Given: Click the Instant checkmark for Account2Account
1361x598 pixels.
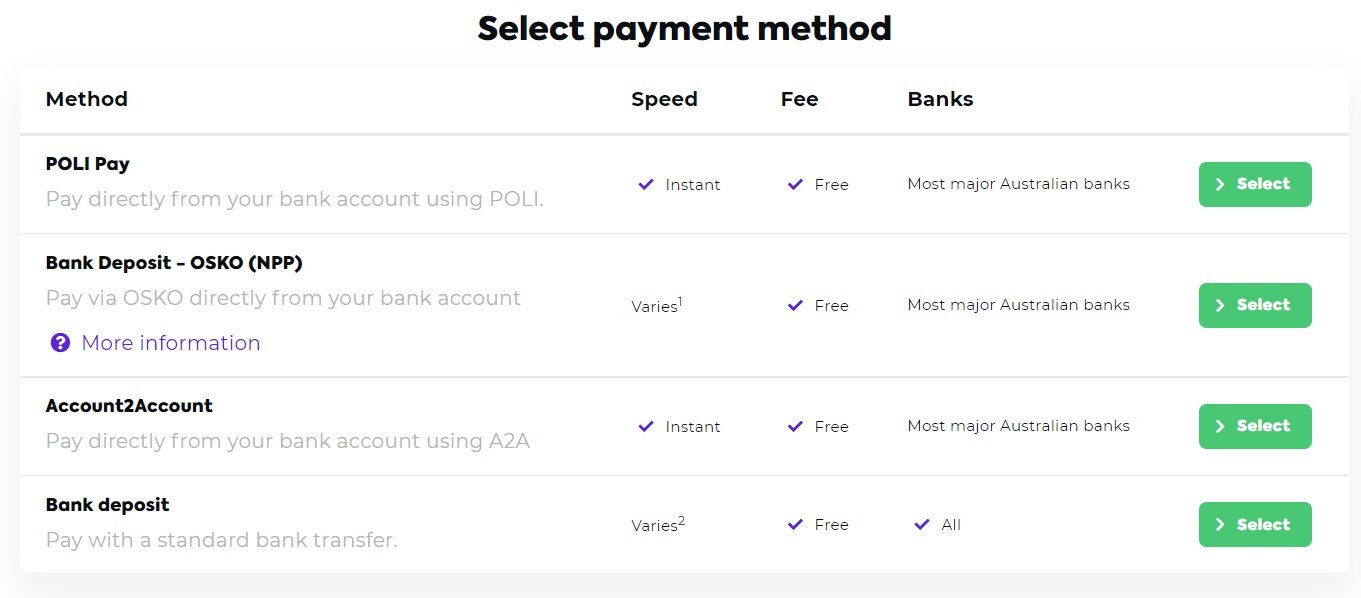Looking at the screenshot, I should tap(646, 426).
